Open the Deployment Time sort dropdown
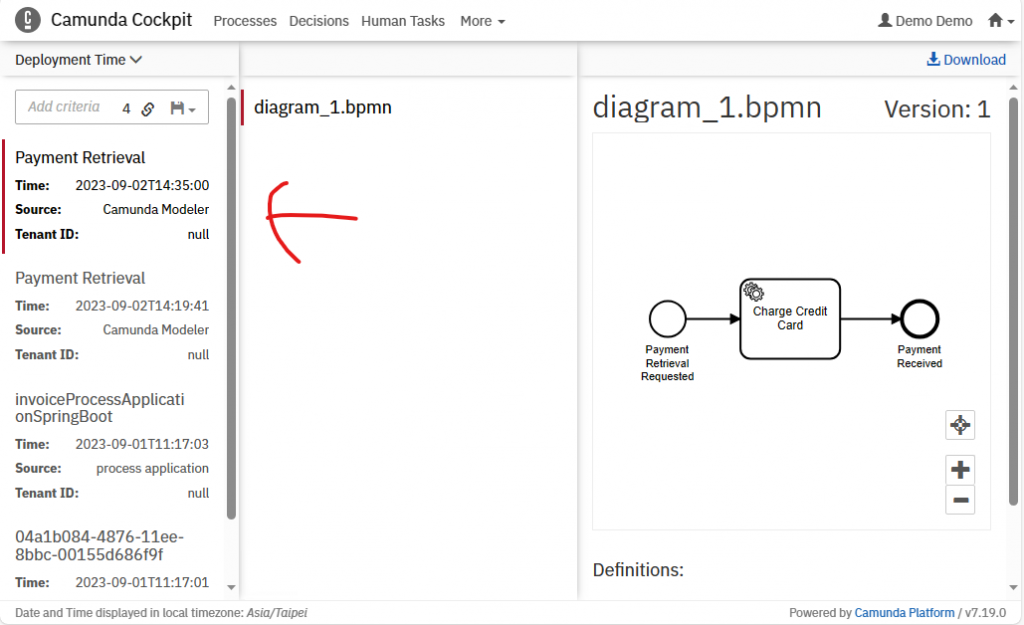This screenshot has width=1024, height=625. pyautogui.click(x=78, y=59)
